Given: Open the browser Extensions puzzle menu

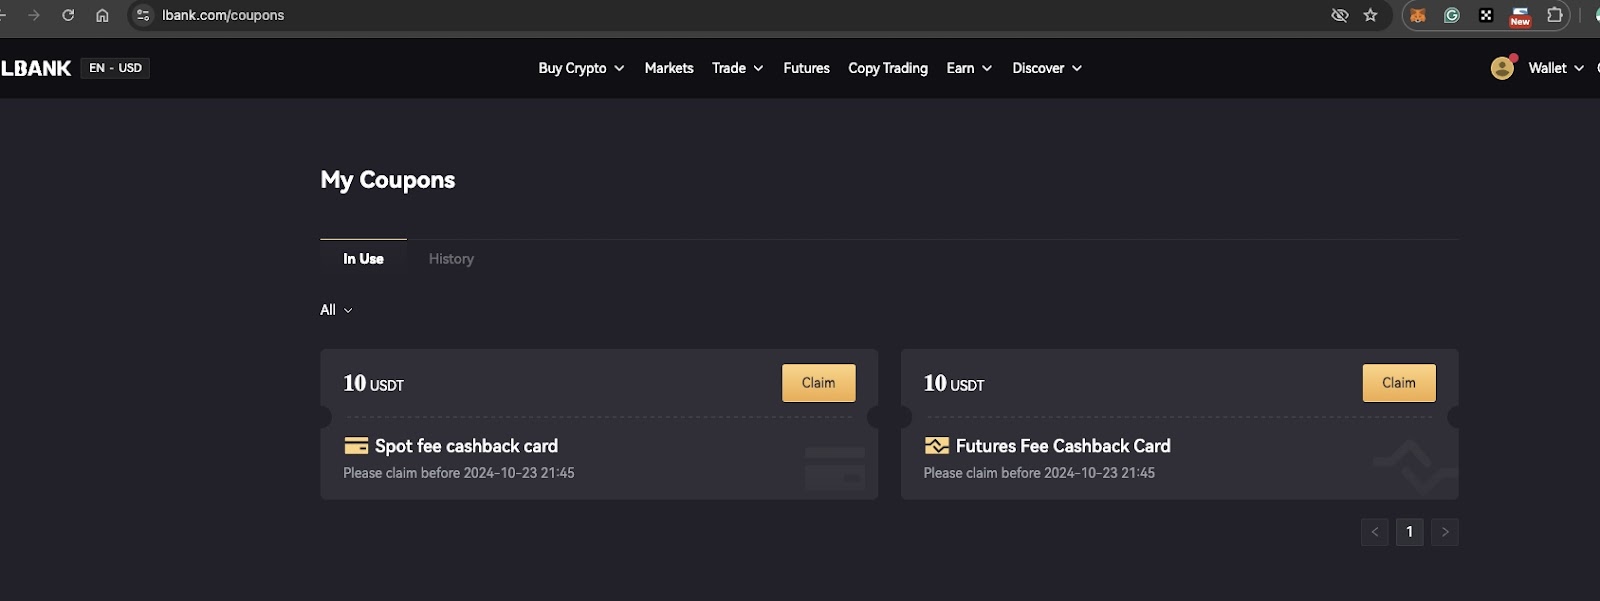Looking at the screenshot, I should (1555, 15).
